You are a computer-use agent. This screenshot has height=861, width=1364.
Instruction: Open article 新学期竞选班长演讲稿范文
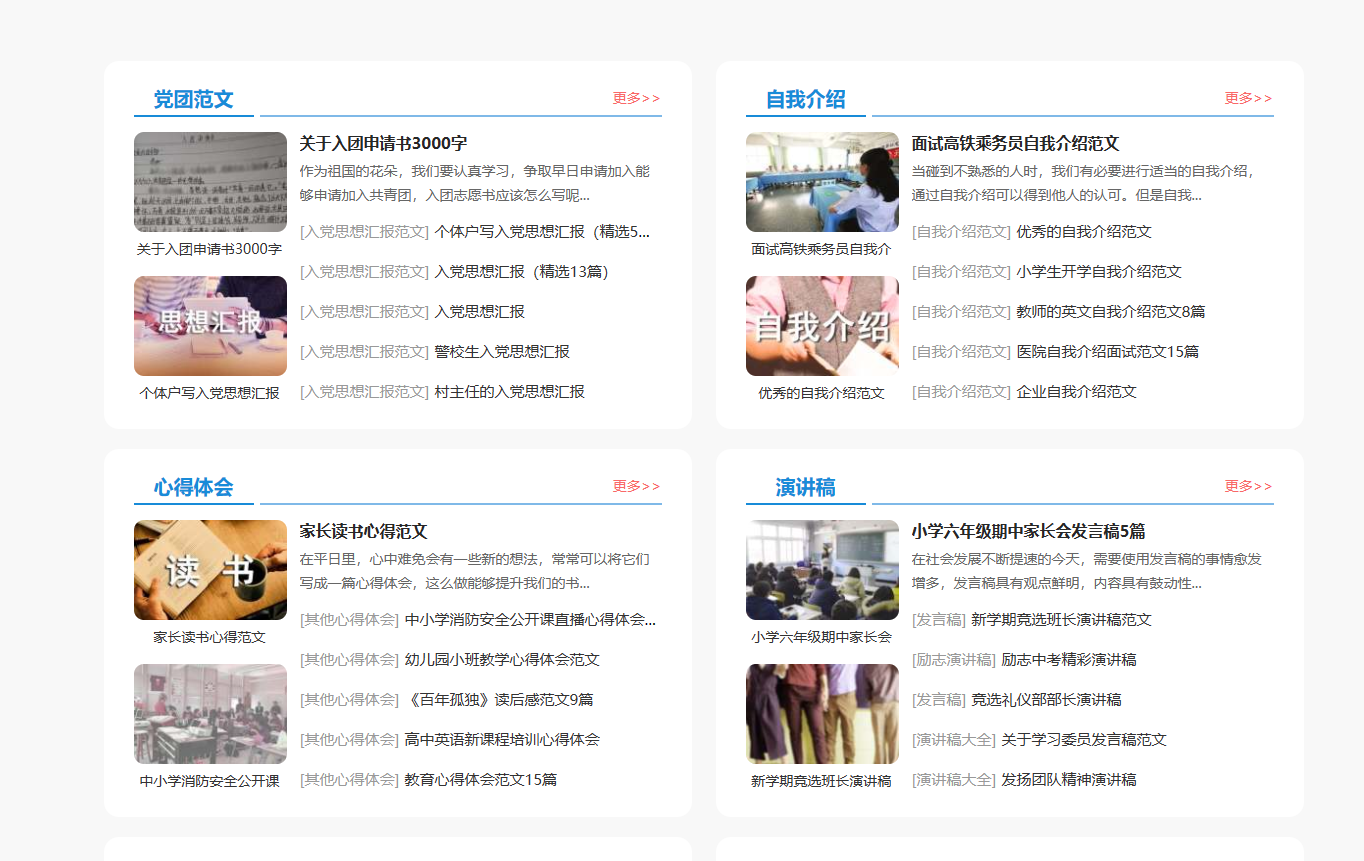(x=1061, y=620)
